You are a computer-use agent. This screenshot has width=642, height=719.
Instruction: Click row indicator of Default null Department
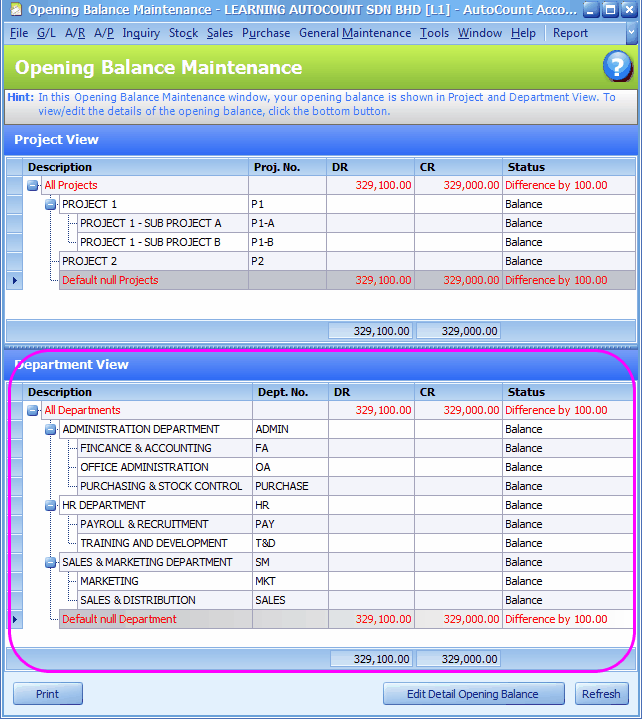click(x=15, y=619)
